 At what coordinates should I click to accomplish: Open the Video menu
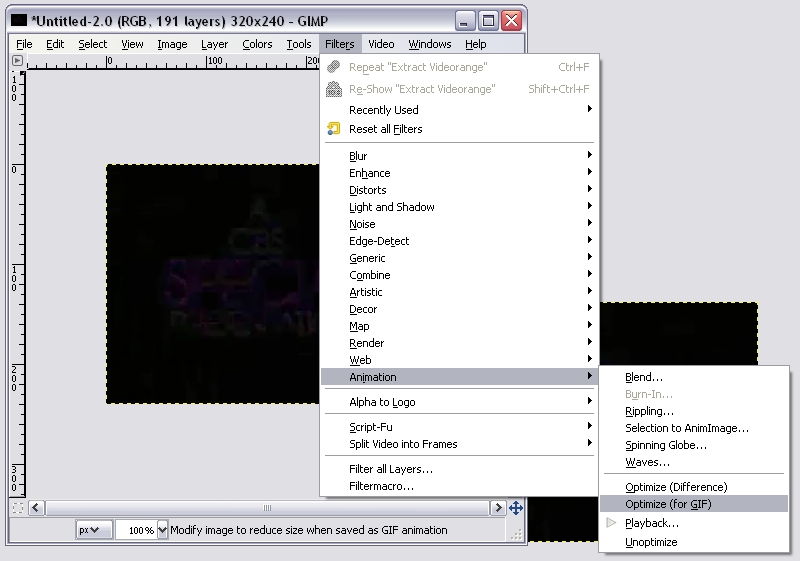point(381,44)
